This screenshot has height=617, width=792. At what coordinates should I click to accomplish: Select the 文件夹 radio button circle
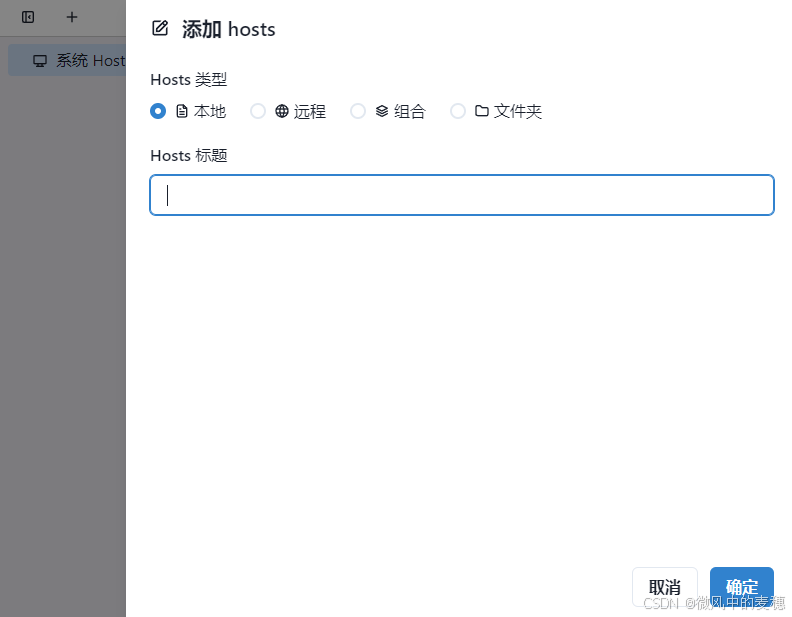pyautogui.click(x=458, y=111)
